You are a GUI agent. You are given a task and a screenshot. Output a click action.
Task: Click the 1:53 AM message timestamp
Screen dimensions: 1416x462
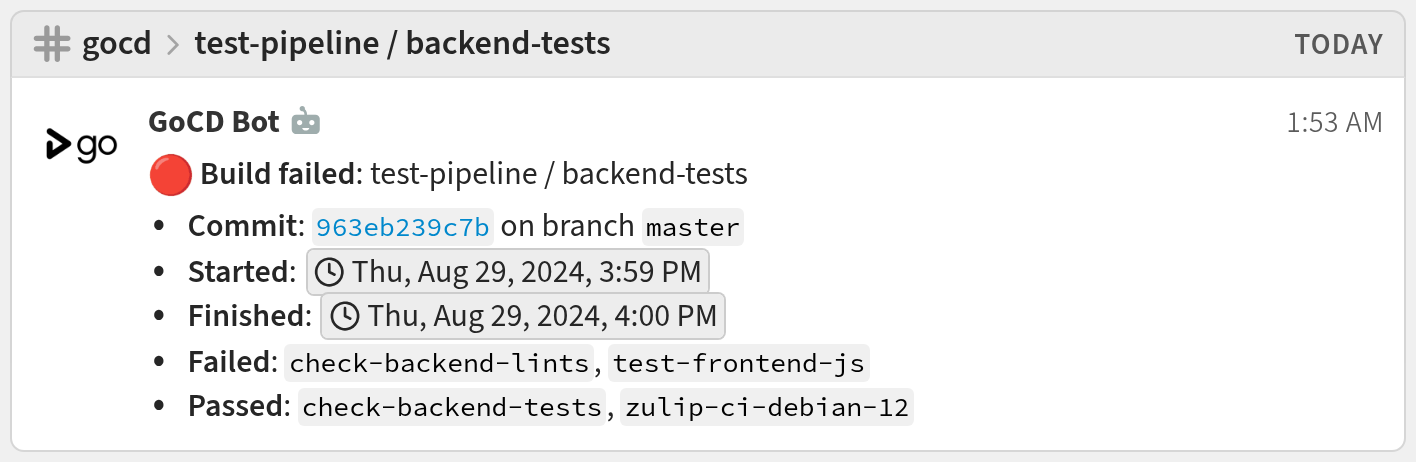(x=1334, y=123)
